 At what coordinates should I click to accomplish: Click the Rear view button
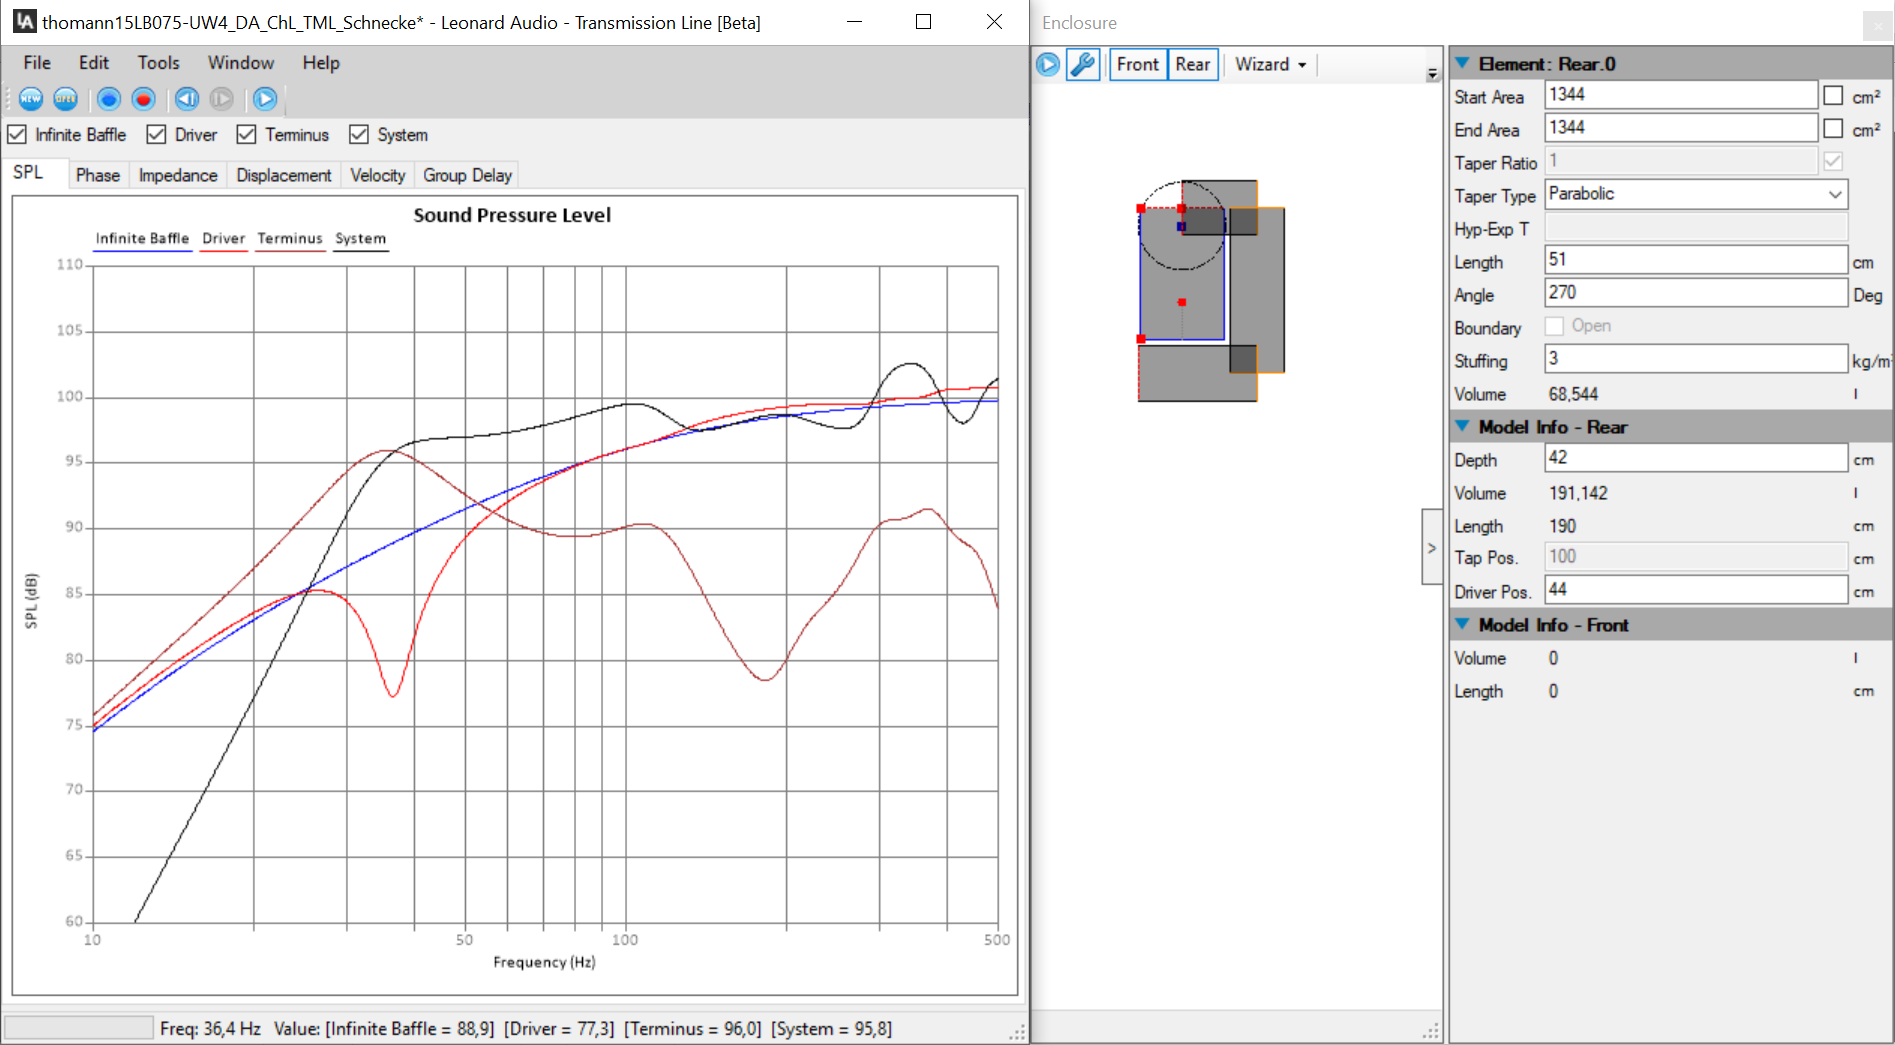pos(1192,65)
